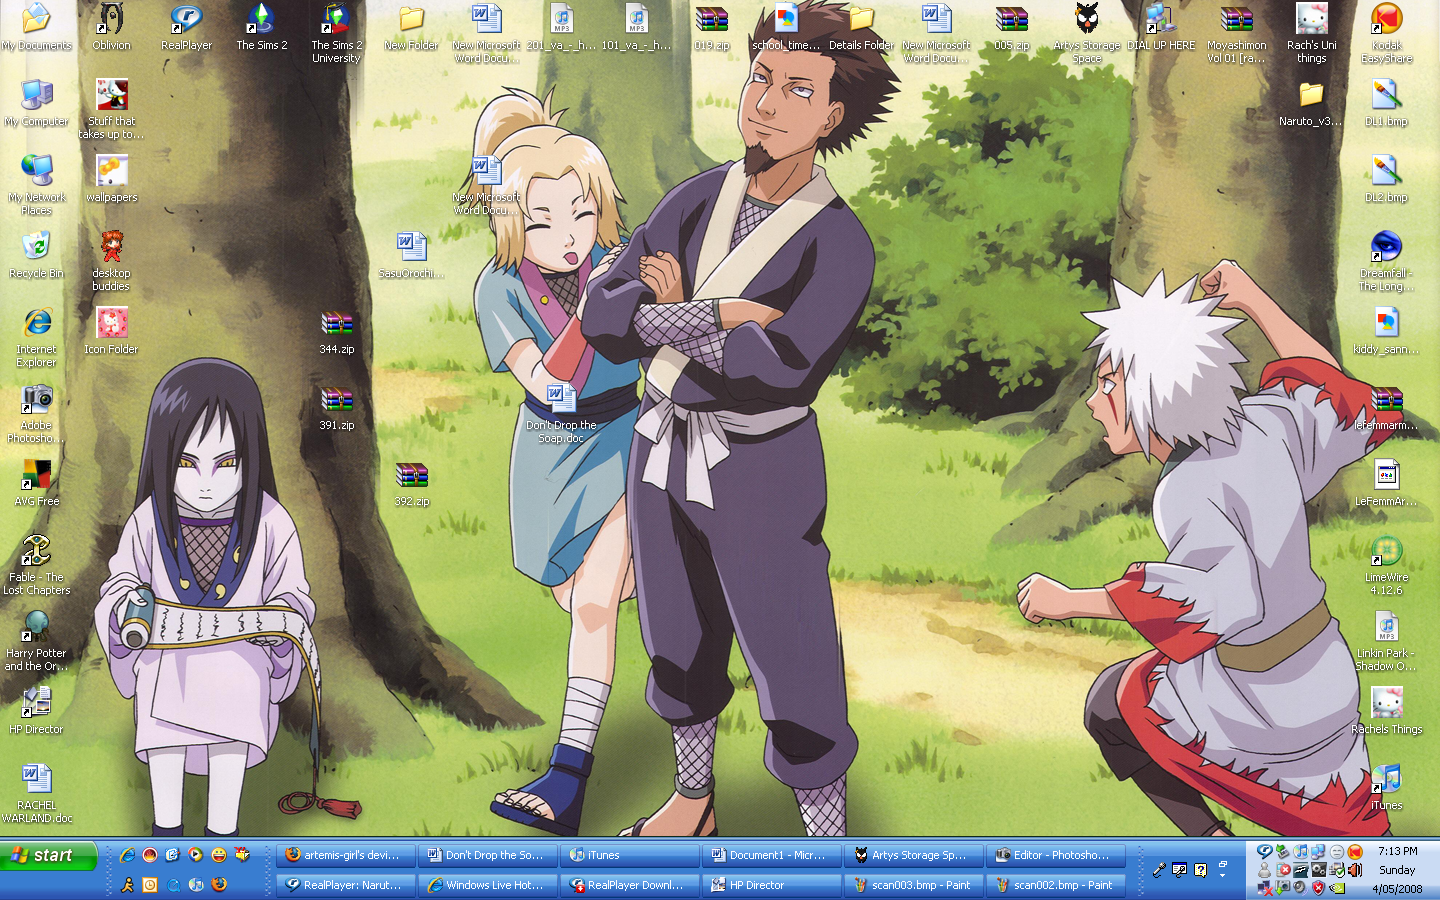Image resolution: width=1440 pixels, height=900 pixels.
Task: Open the wallpapers folder icon
Action: click(111, 179)
